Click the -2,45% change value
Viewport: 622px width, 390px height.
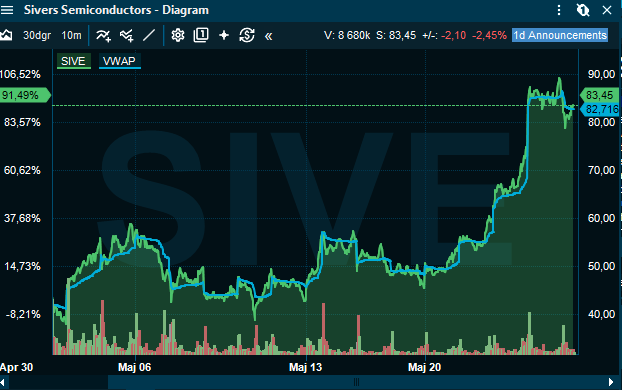tap(490, 35)
